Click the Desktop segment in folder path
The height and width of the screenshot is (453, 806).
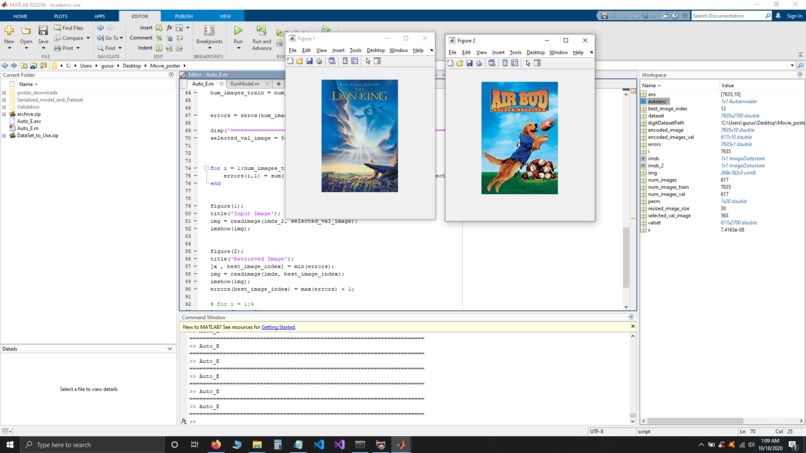(x=132, y=66)
